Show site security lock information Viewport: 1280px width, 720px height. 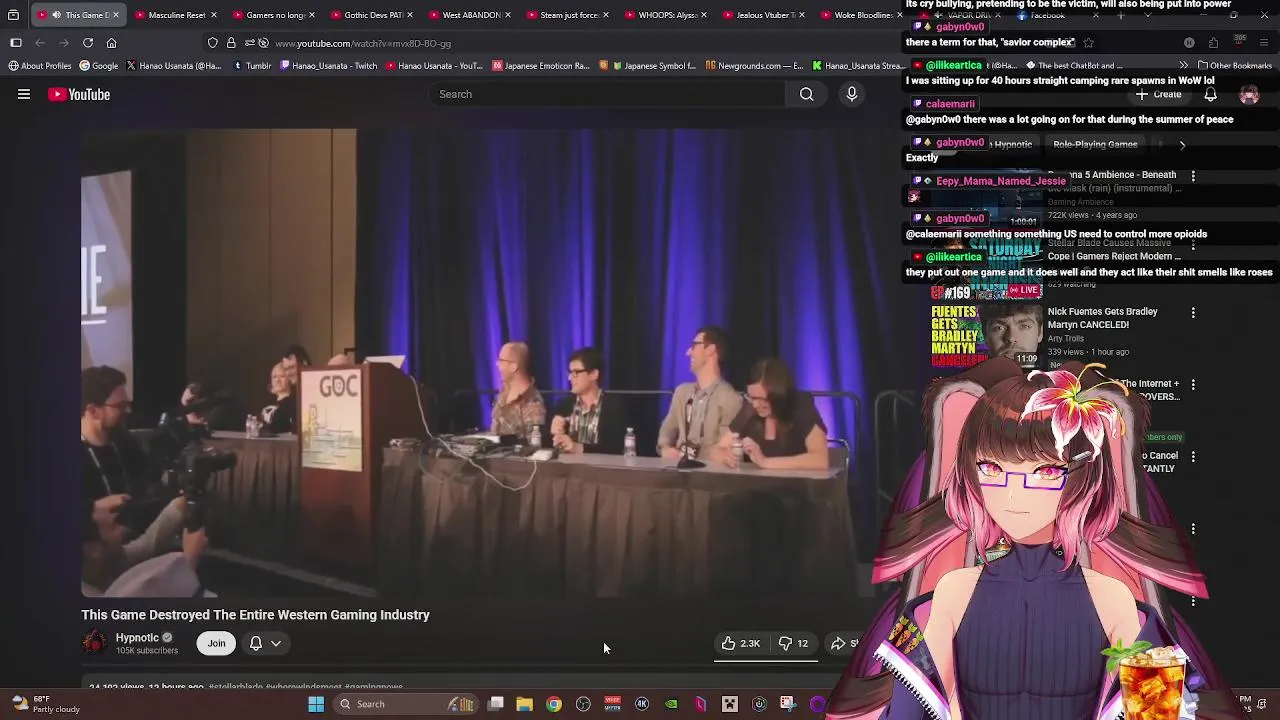point(231,43)
